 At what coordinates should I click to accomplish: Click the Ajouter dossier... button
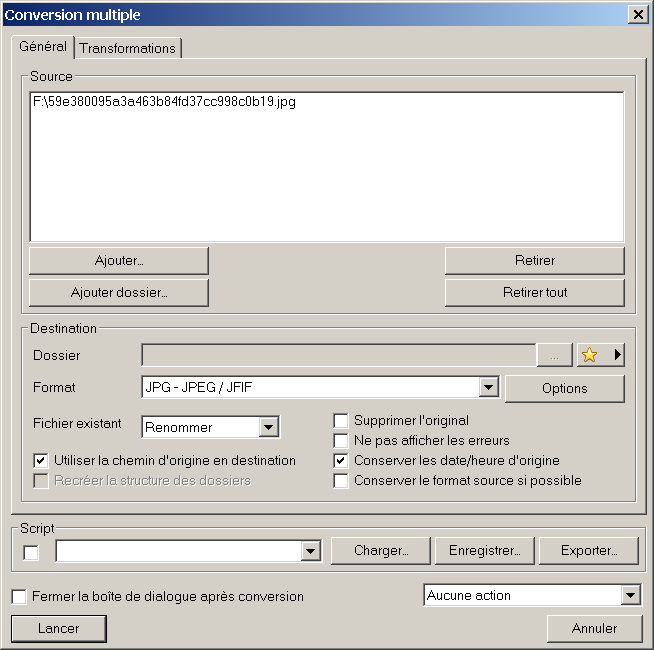(119, 292)
